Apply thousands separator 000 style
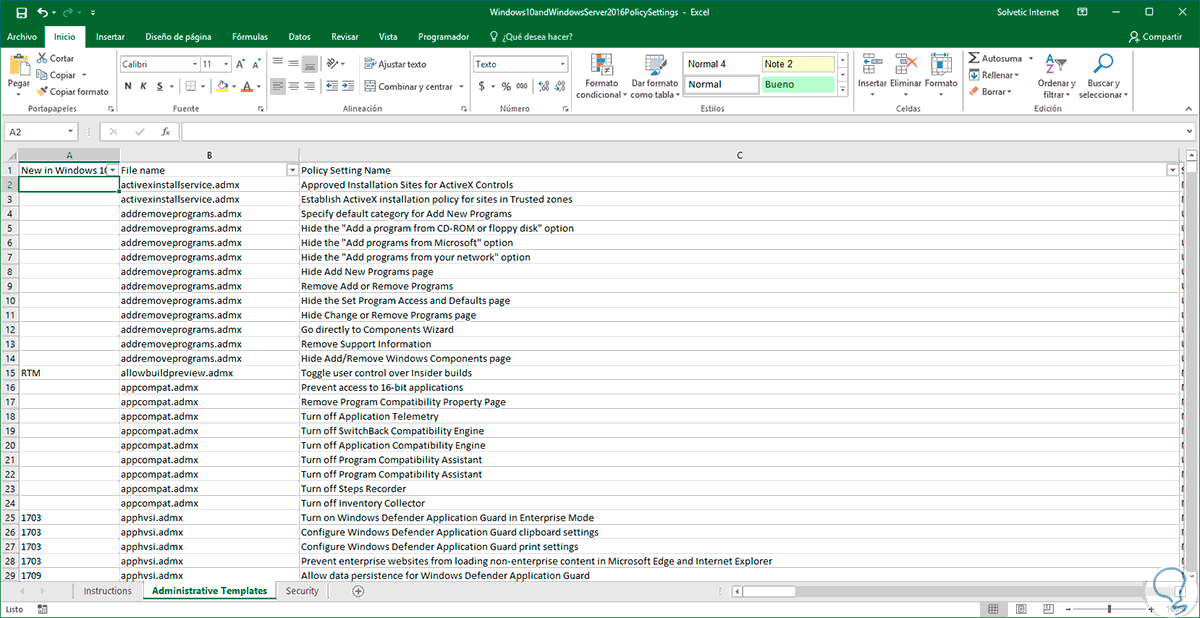 click(x=522, y=86)
